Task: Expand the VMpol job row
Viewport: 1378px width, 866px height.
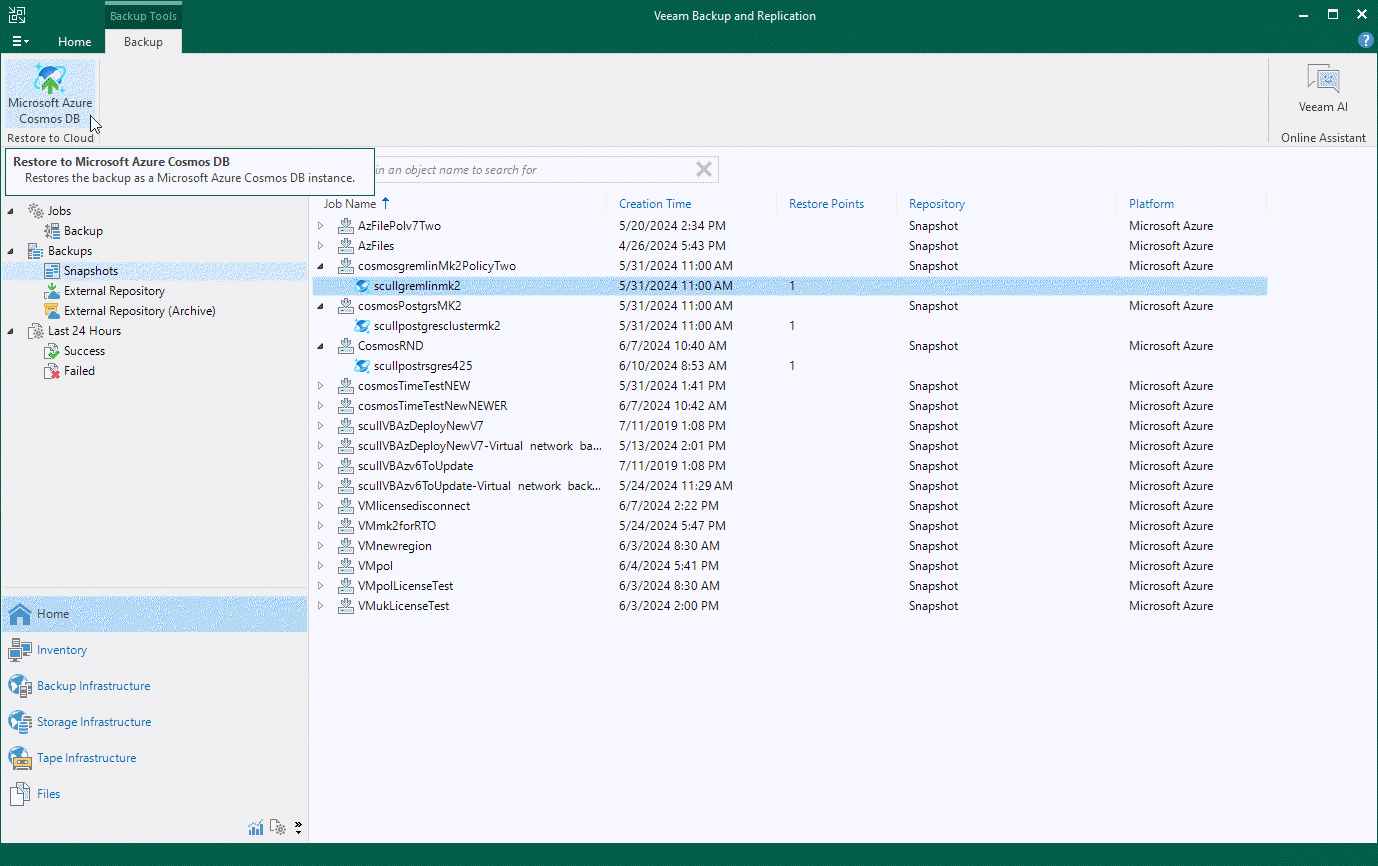Action: tap(321, 566)
